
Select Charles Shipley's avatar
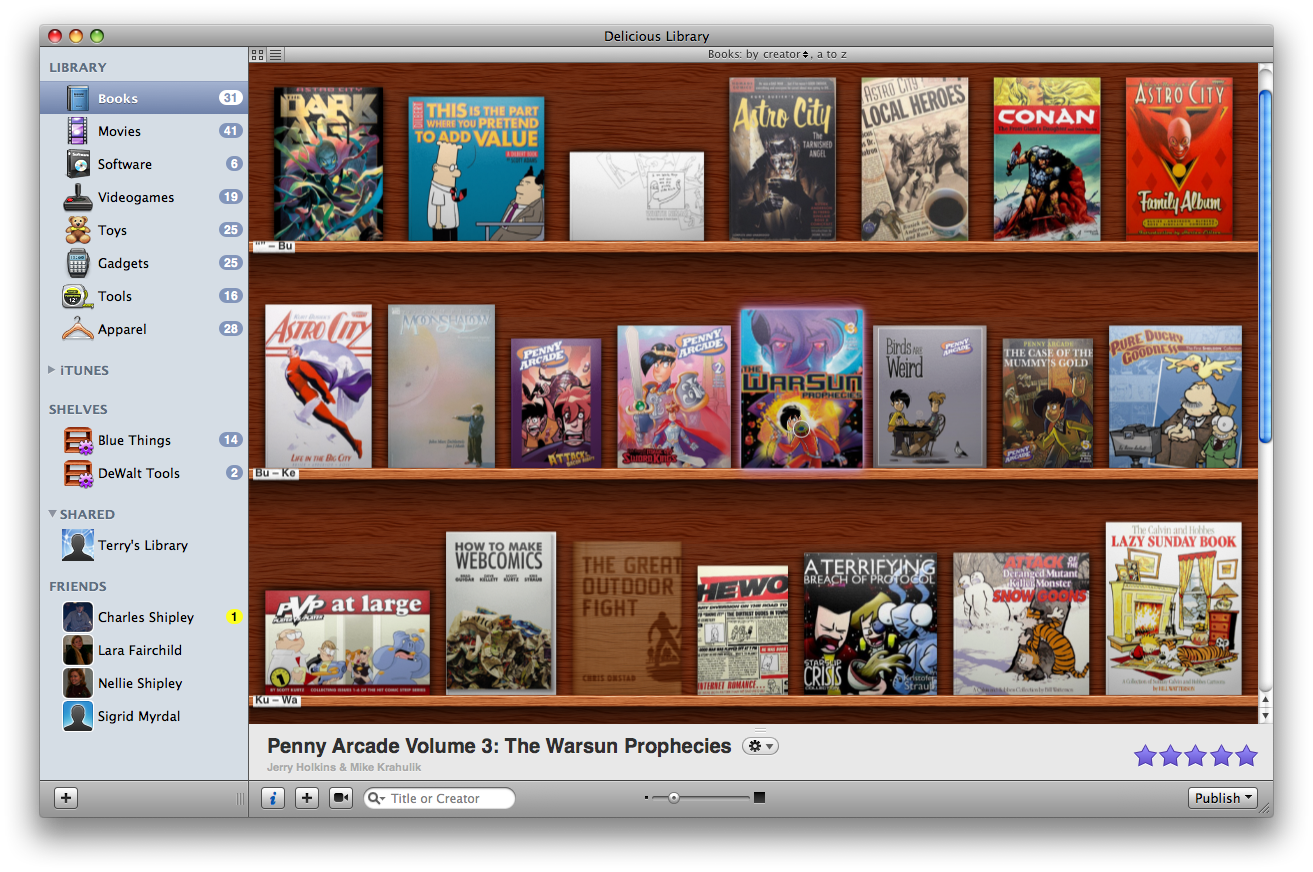point(78,617)
